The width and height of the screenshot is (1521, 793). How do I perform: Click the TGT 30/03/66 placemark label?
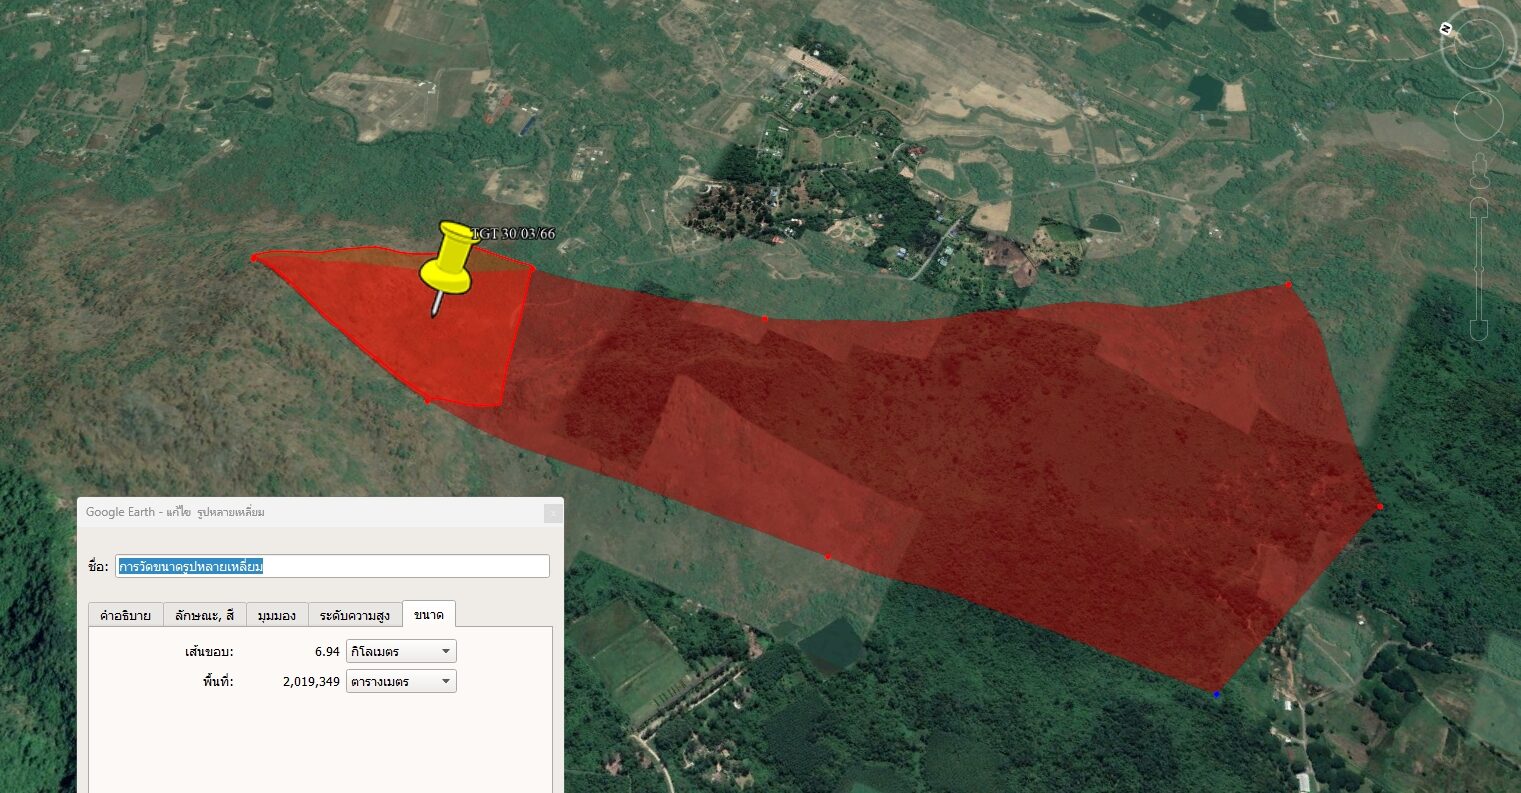pyautogui.click(x=513, y=233)
